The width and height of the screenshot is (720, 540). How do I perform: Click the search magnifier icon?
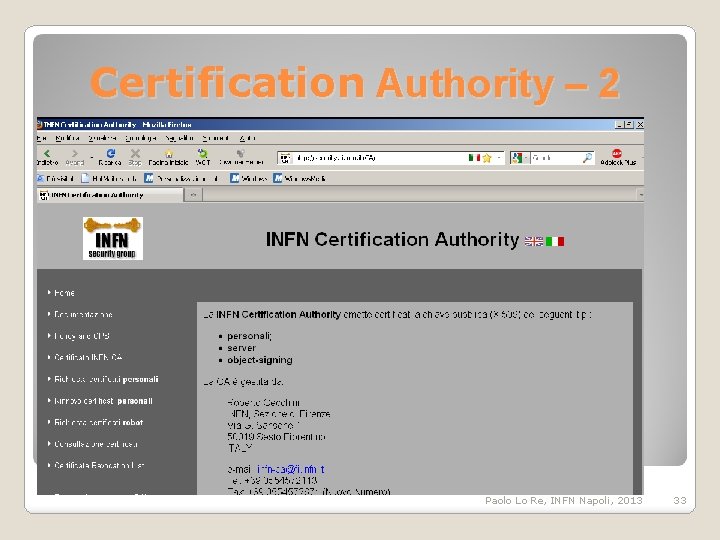point(587,158)
